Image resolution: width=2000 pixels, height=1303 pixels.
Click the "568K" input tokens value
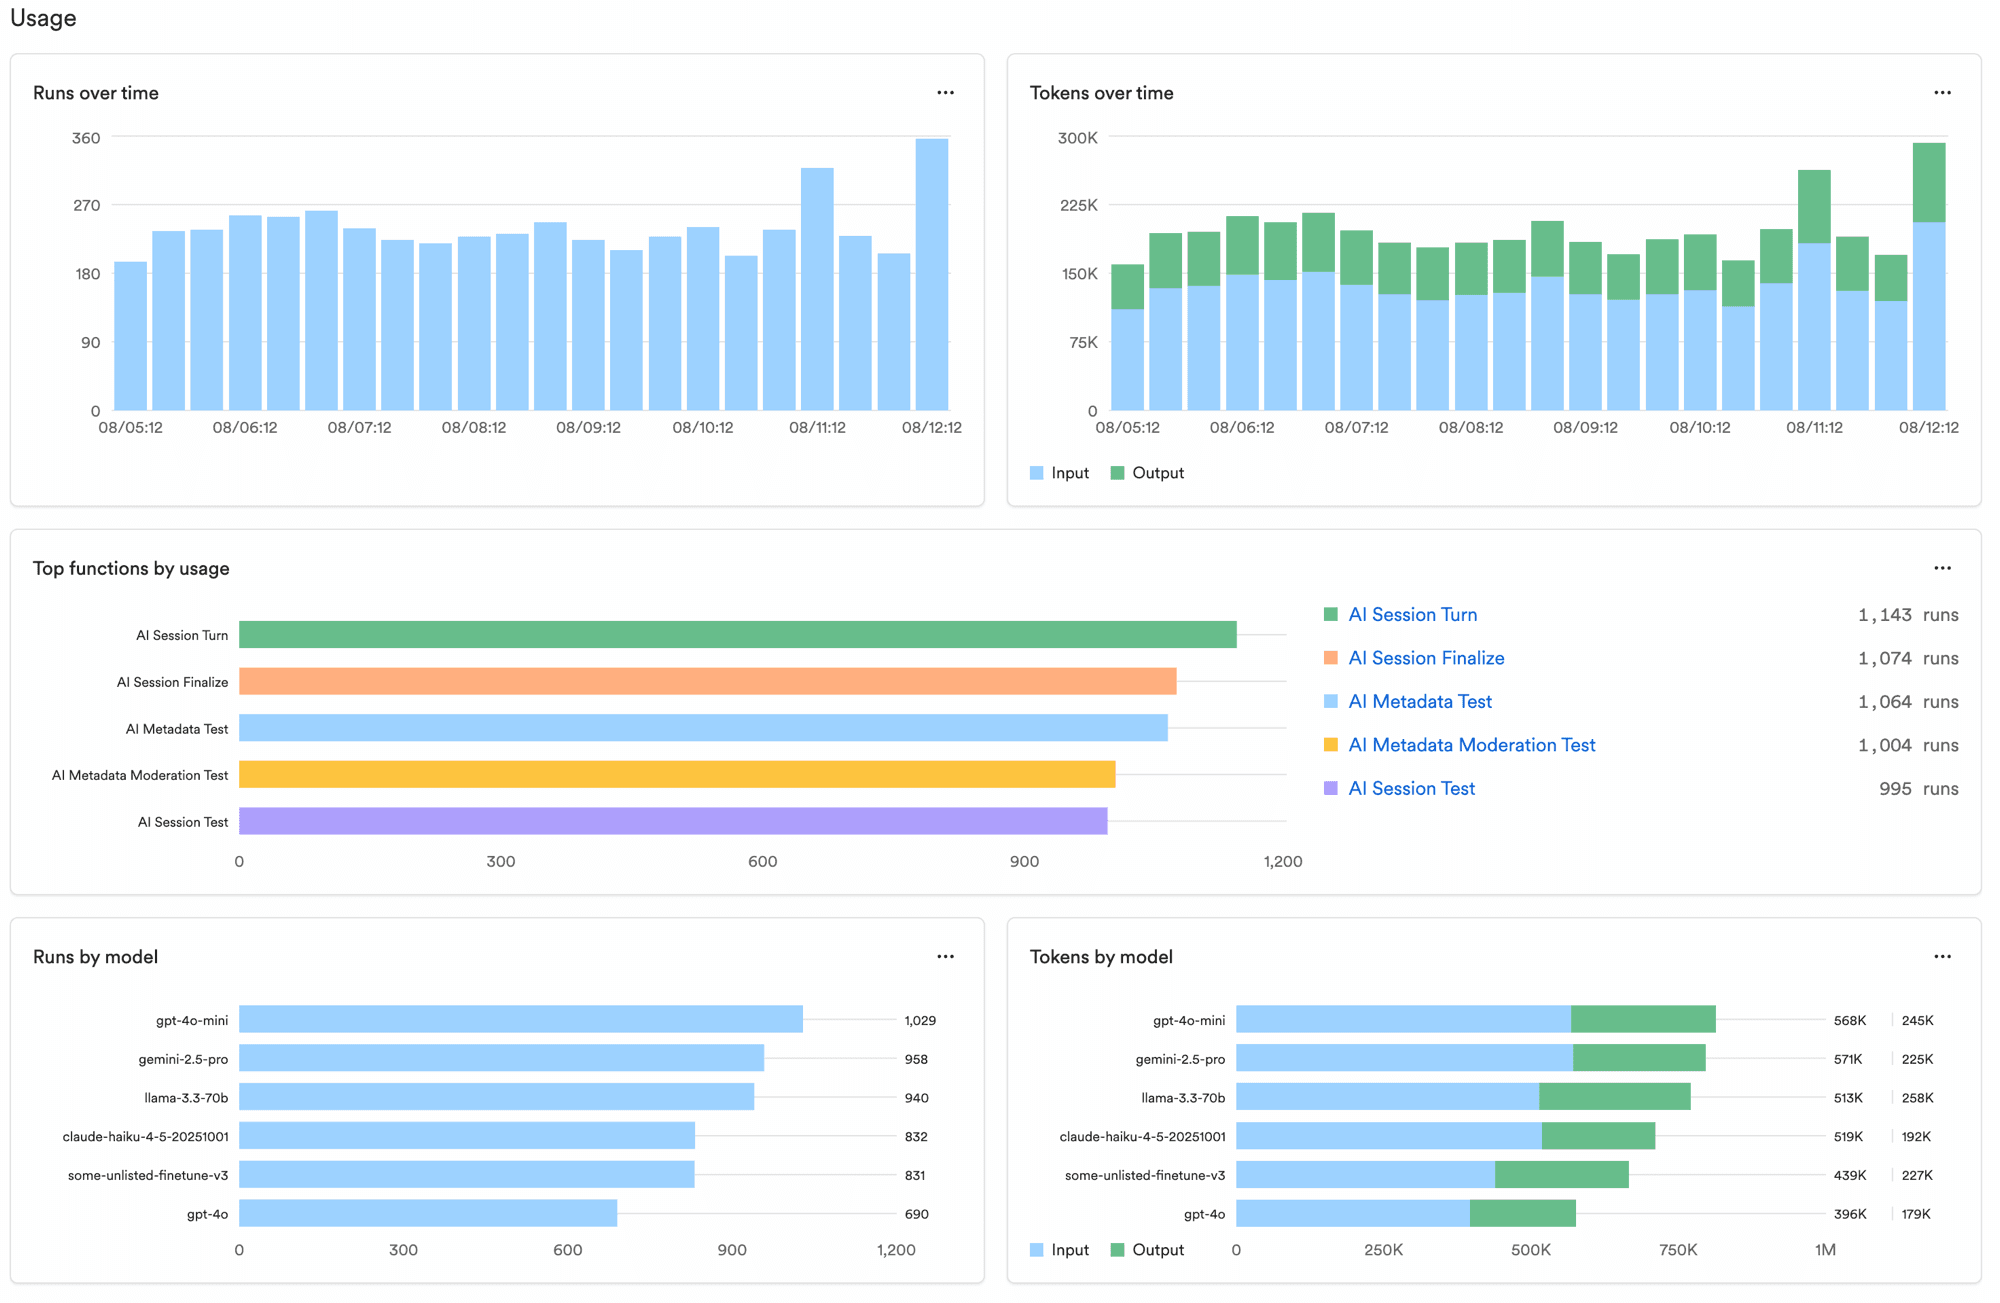point(1850,1020)
